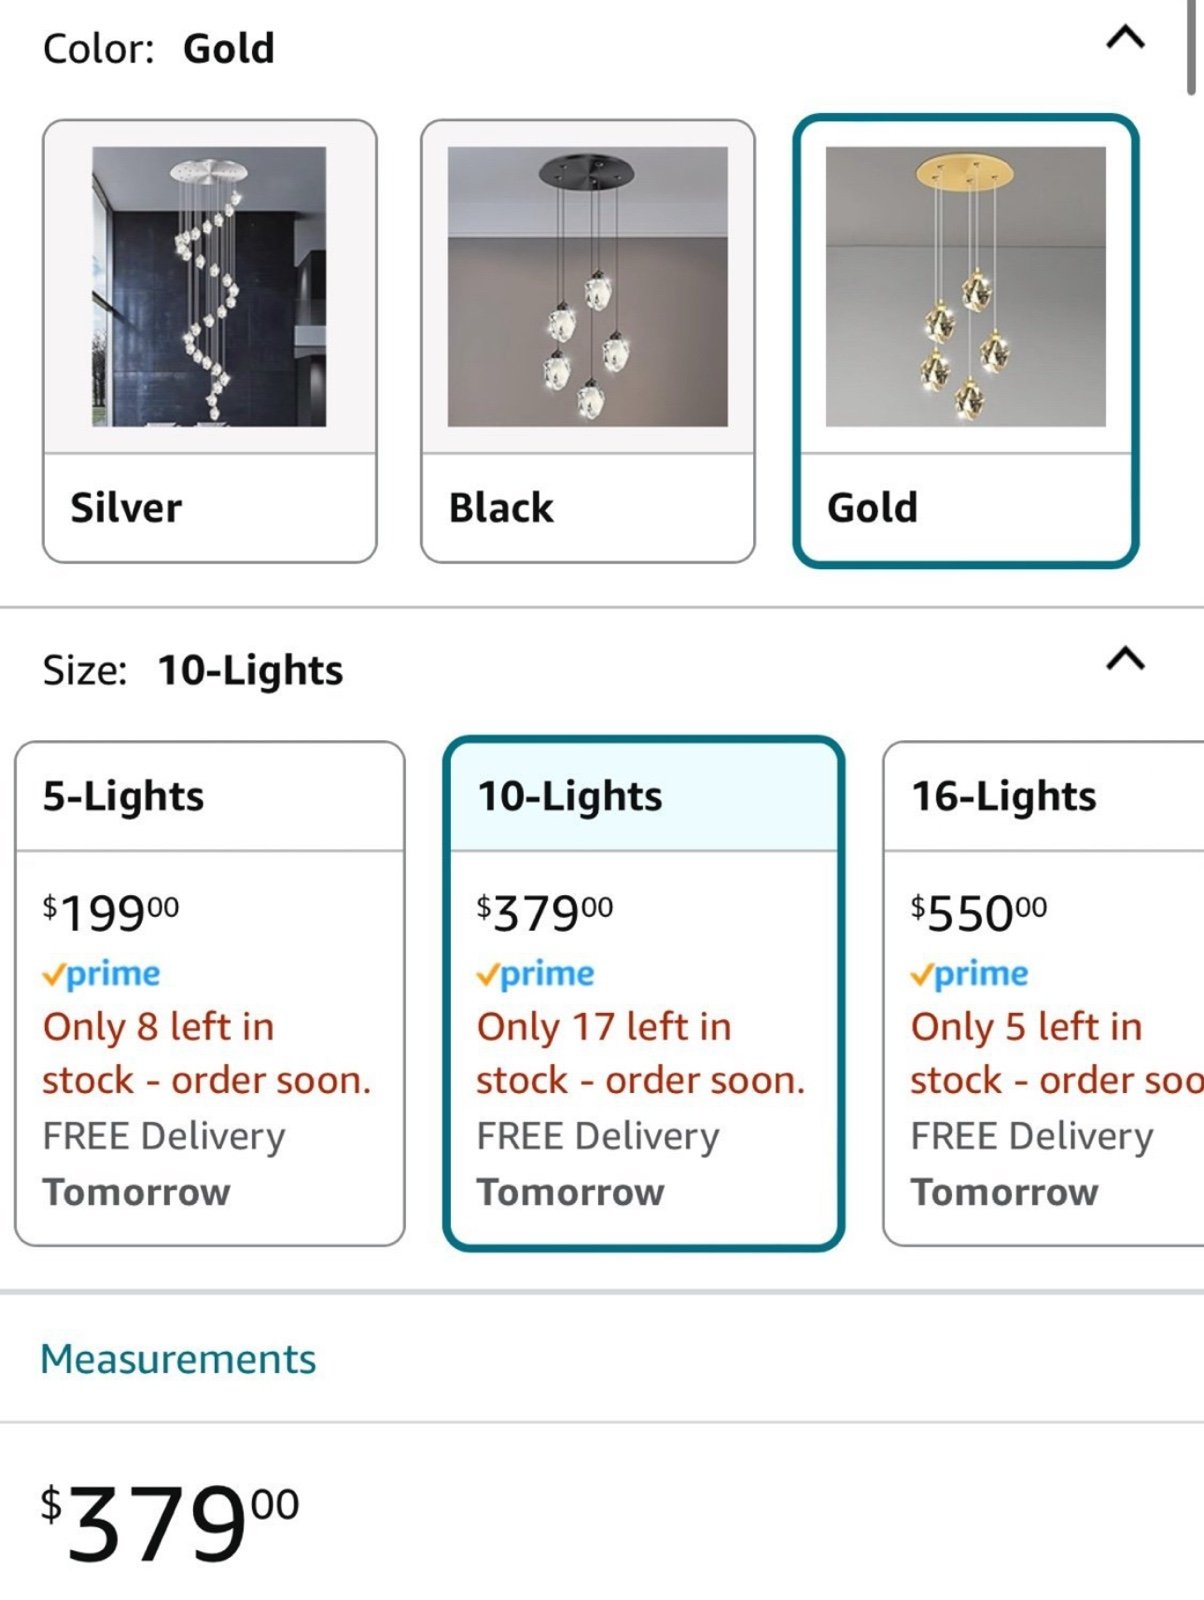Choose the Black color option

(x=588, y=341)
